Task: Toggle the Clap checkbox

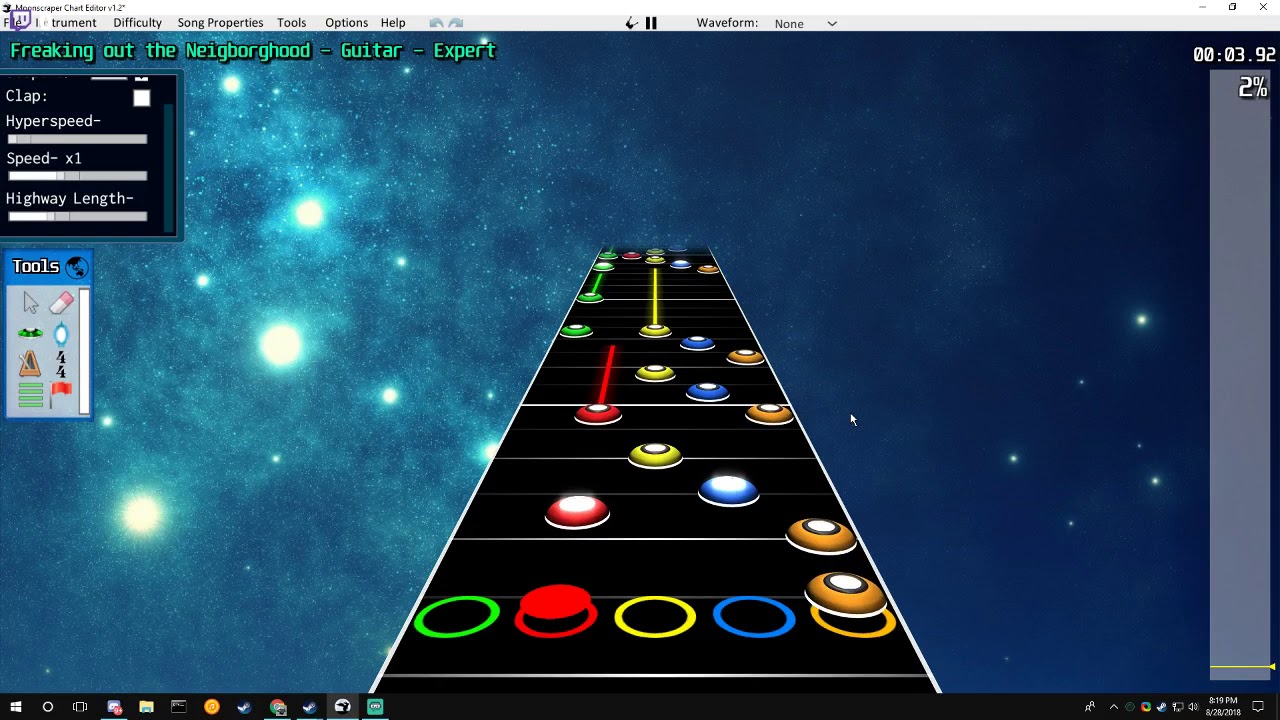Action: click(x=141, y=98)
